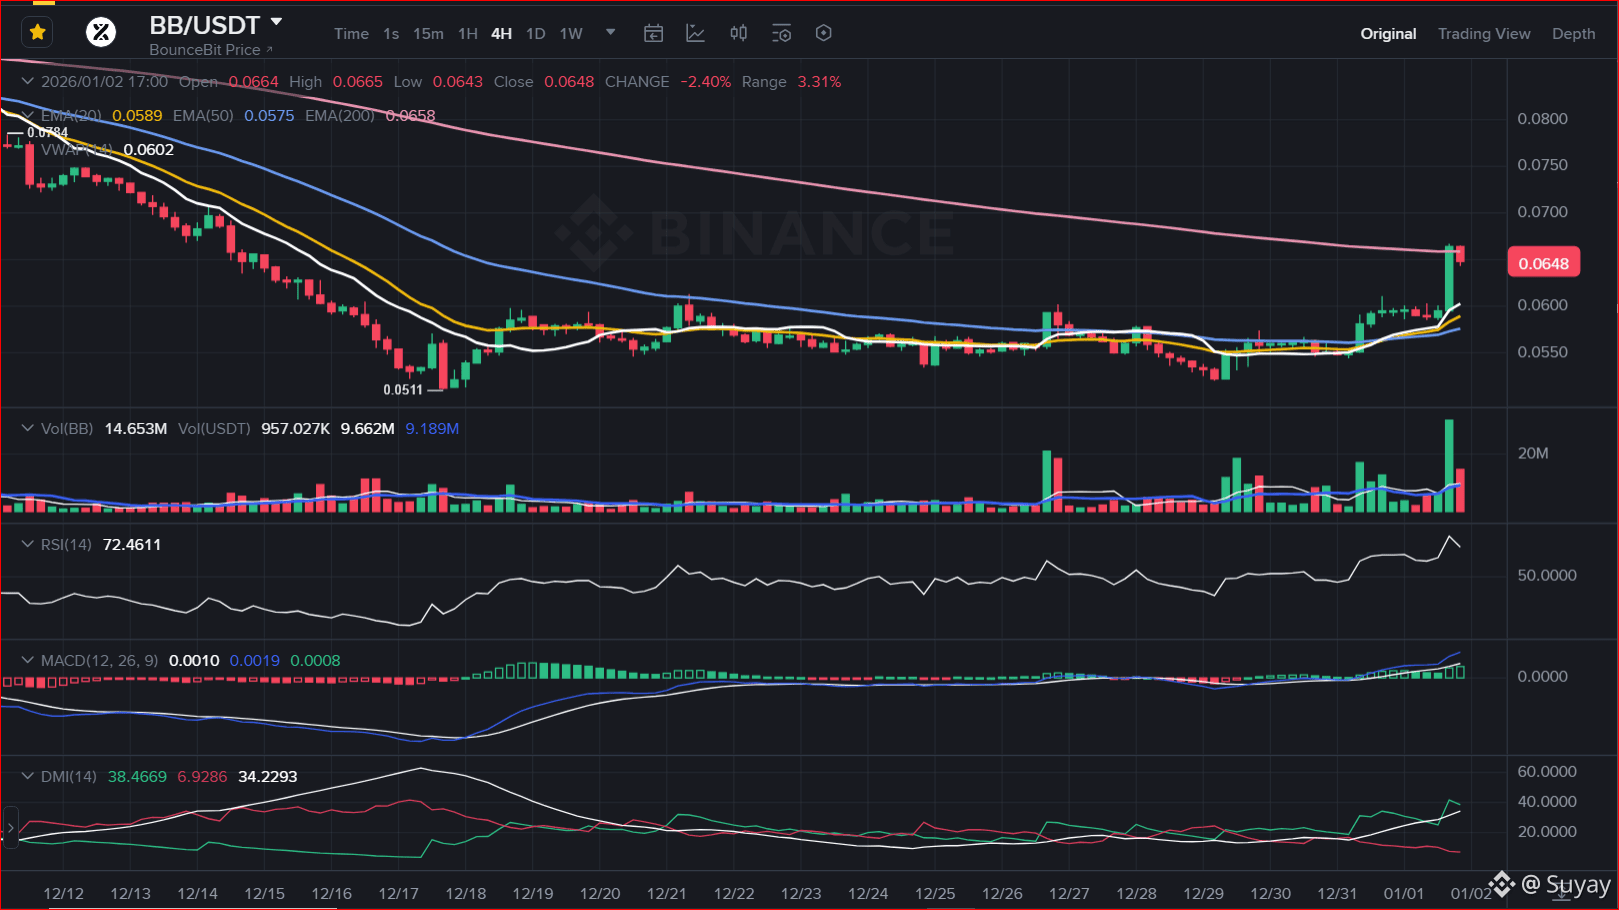
Task: Click the EMA(200) value 0.0658
Action: pyautogui.click(x=410, y=116)
